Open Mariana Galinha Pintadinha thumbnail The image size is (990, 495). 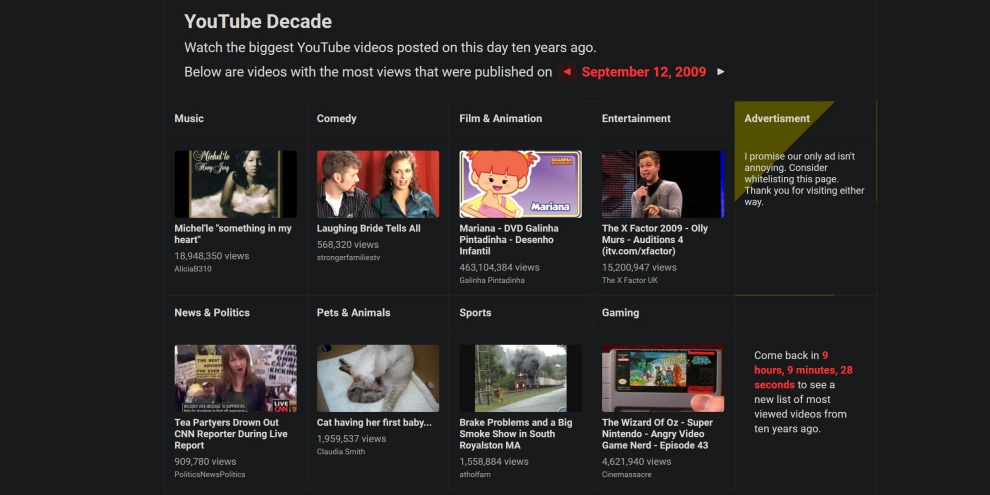[x=520, y=184]
